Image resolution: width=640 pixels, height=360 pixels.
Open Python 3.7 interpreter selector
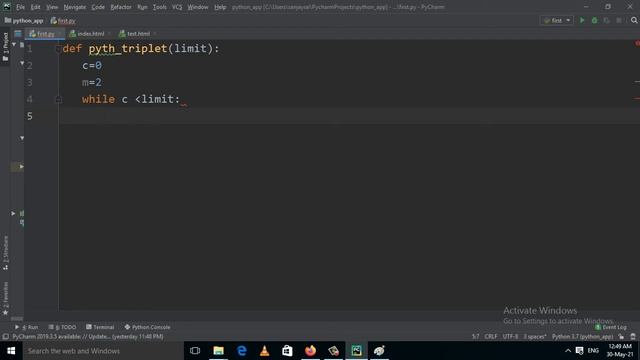coord(582,337)
